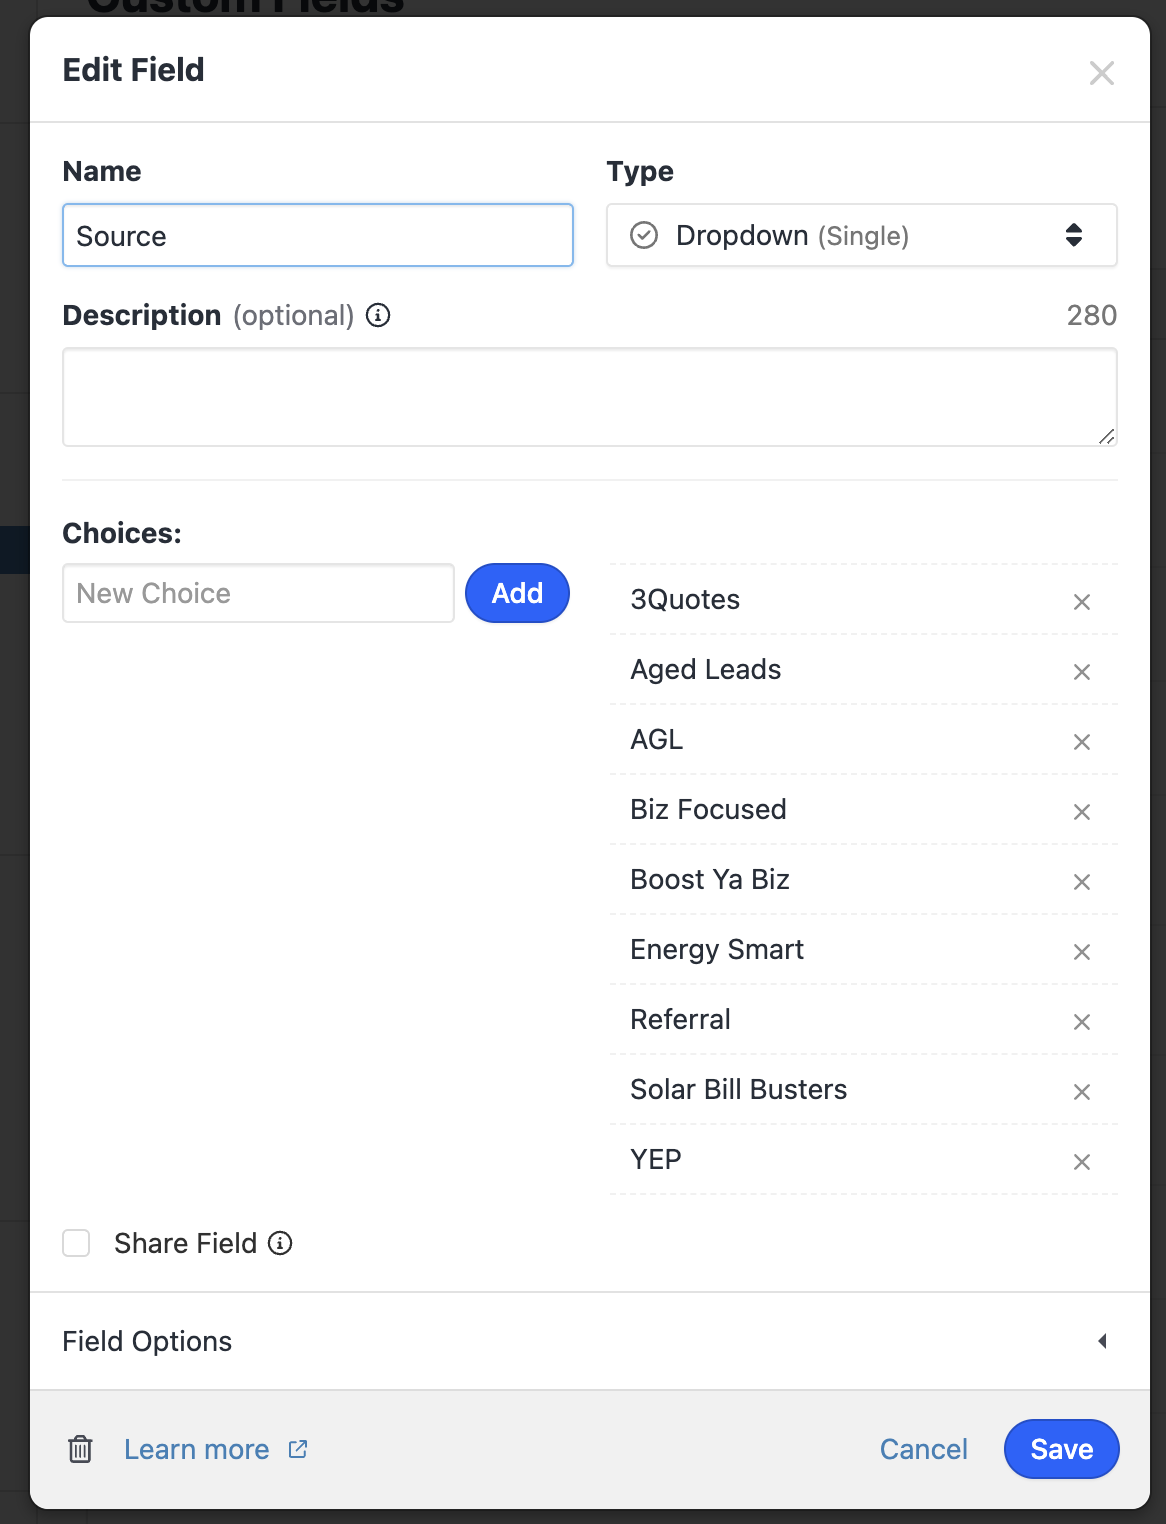Delete the Boost Ya Biz choice
The width and height of the screenshot is (1166, 1524).
1081,882
